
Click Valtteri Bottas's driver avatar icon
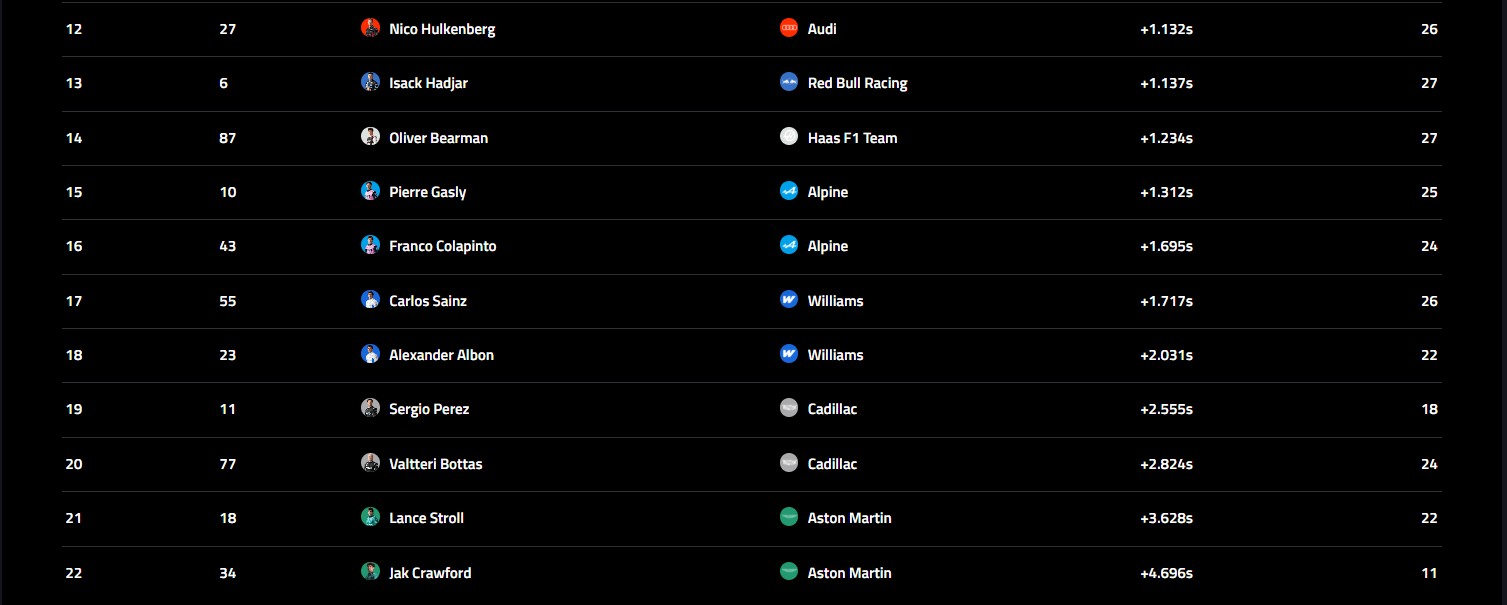(x=370, y=463)
